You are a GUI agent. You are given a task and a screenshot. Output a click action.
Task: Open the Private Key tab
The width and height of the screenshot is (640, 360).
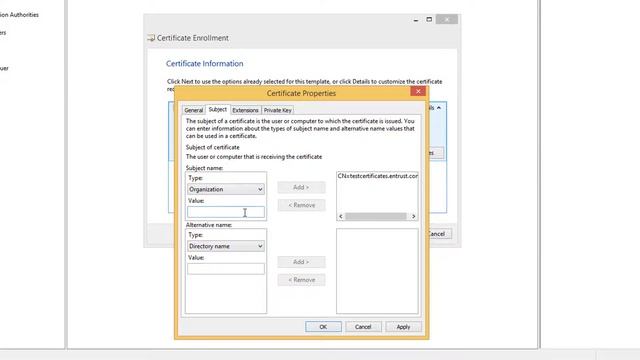(278, 110)
